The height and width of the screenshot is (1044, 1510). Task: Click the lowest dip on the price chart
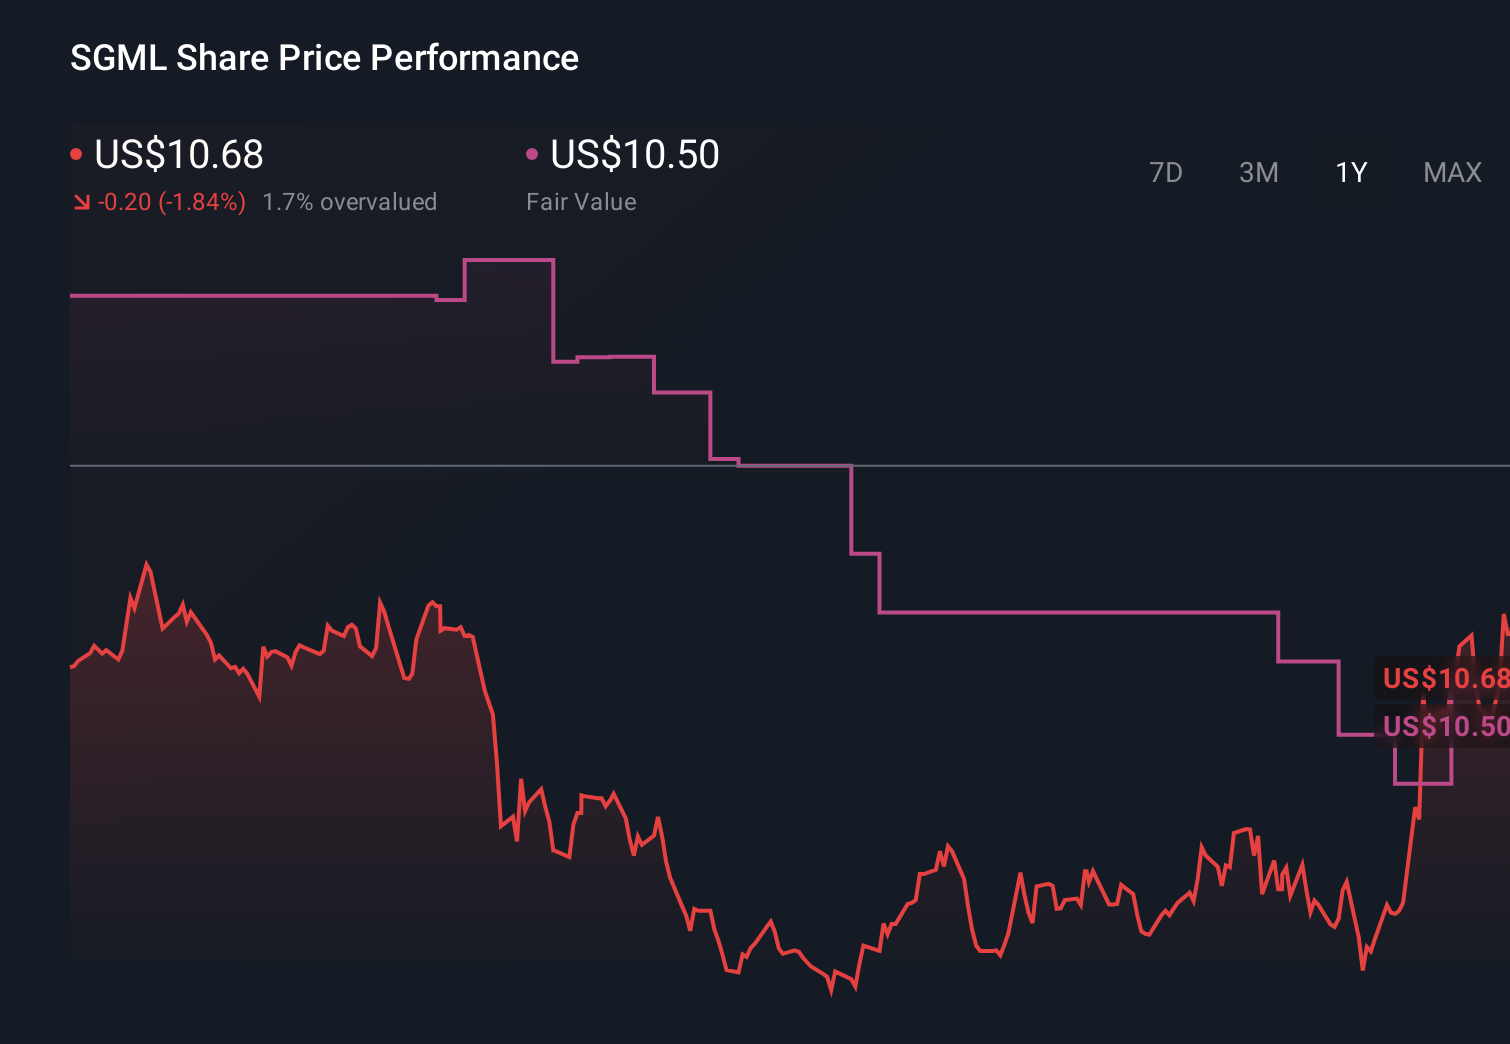click(830, 991)
